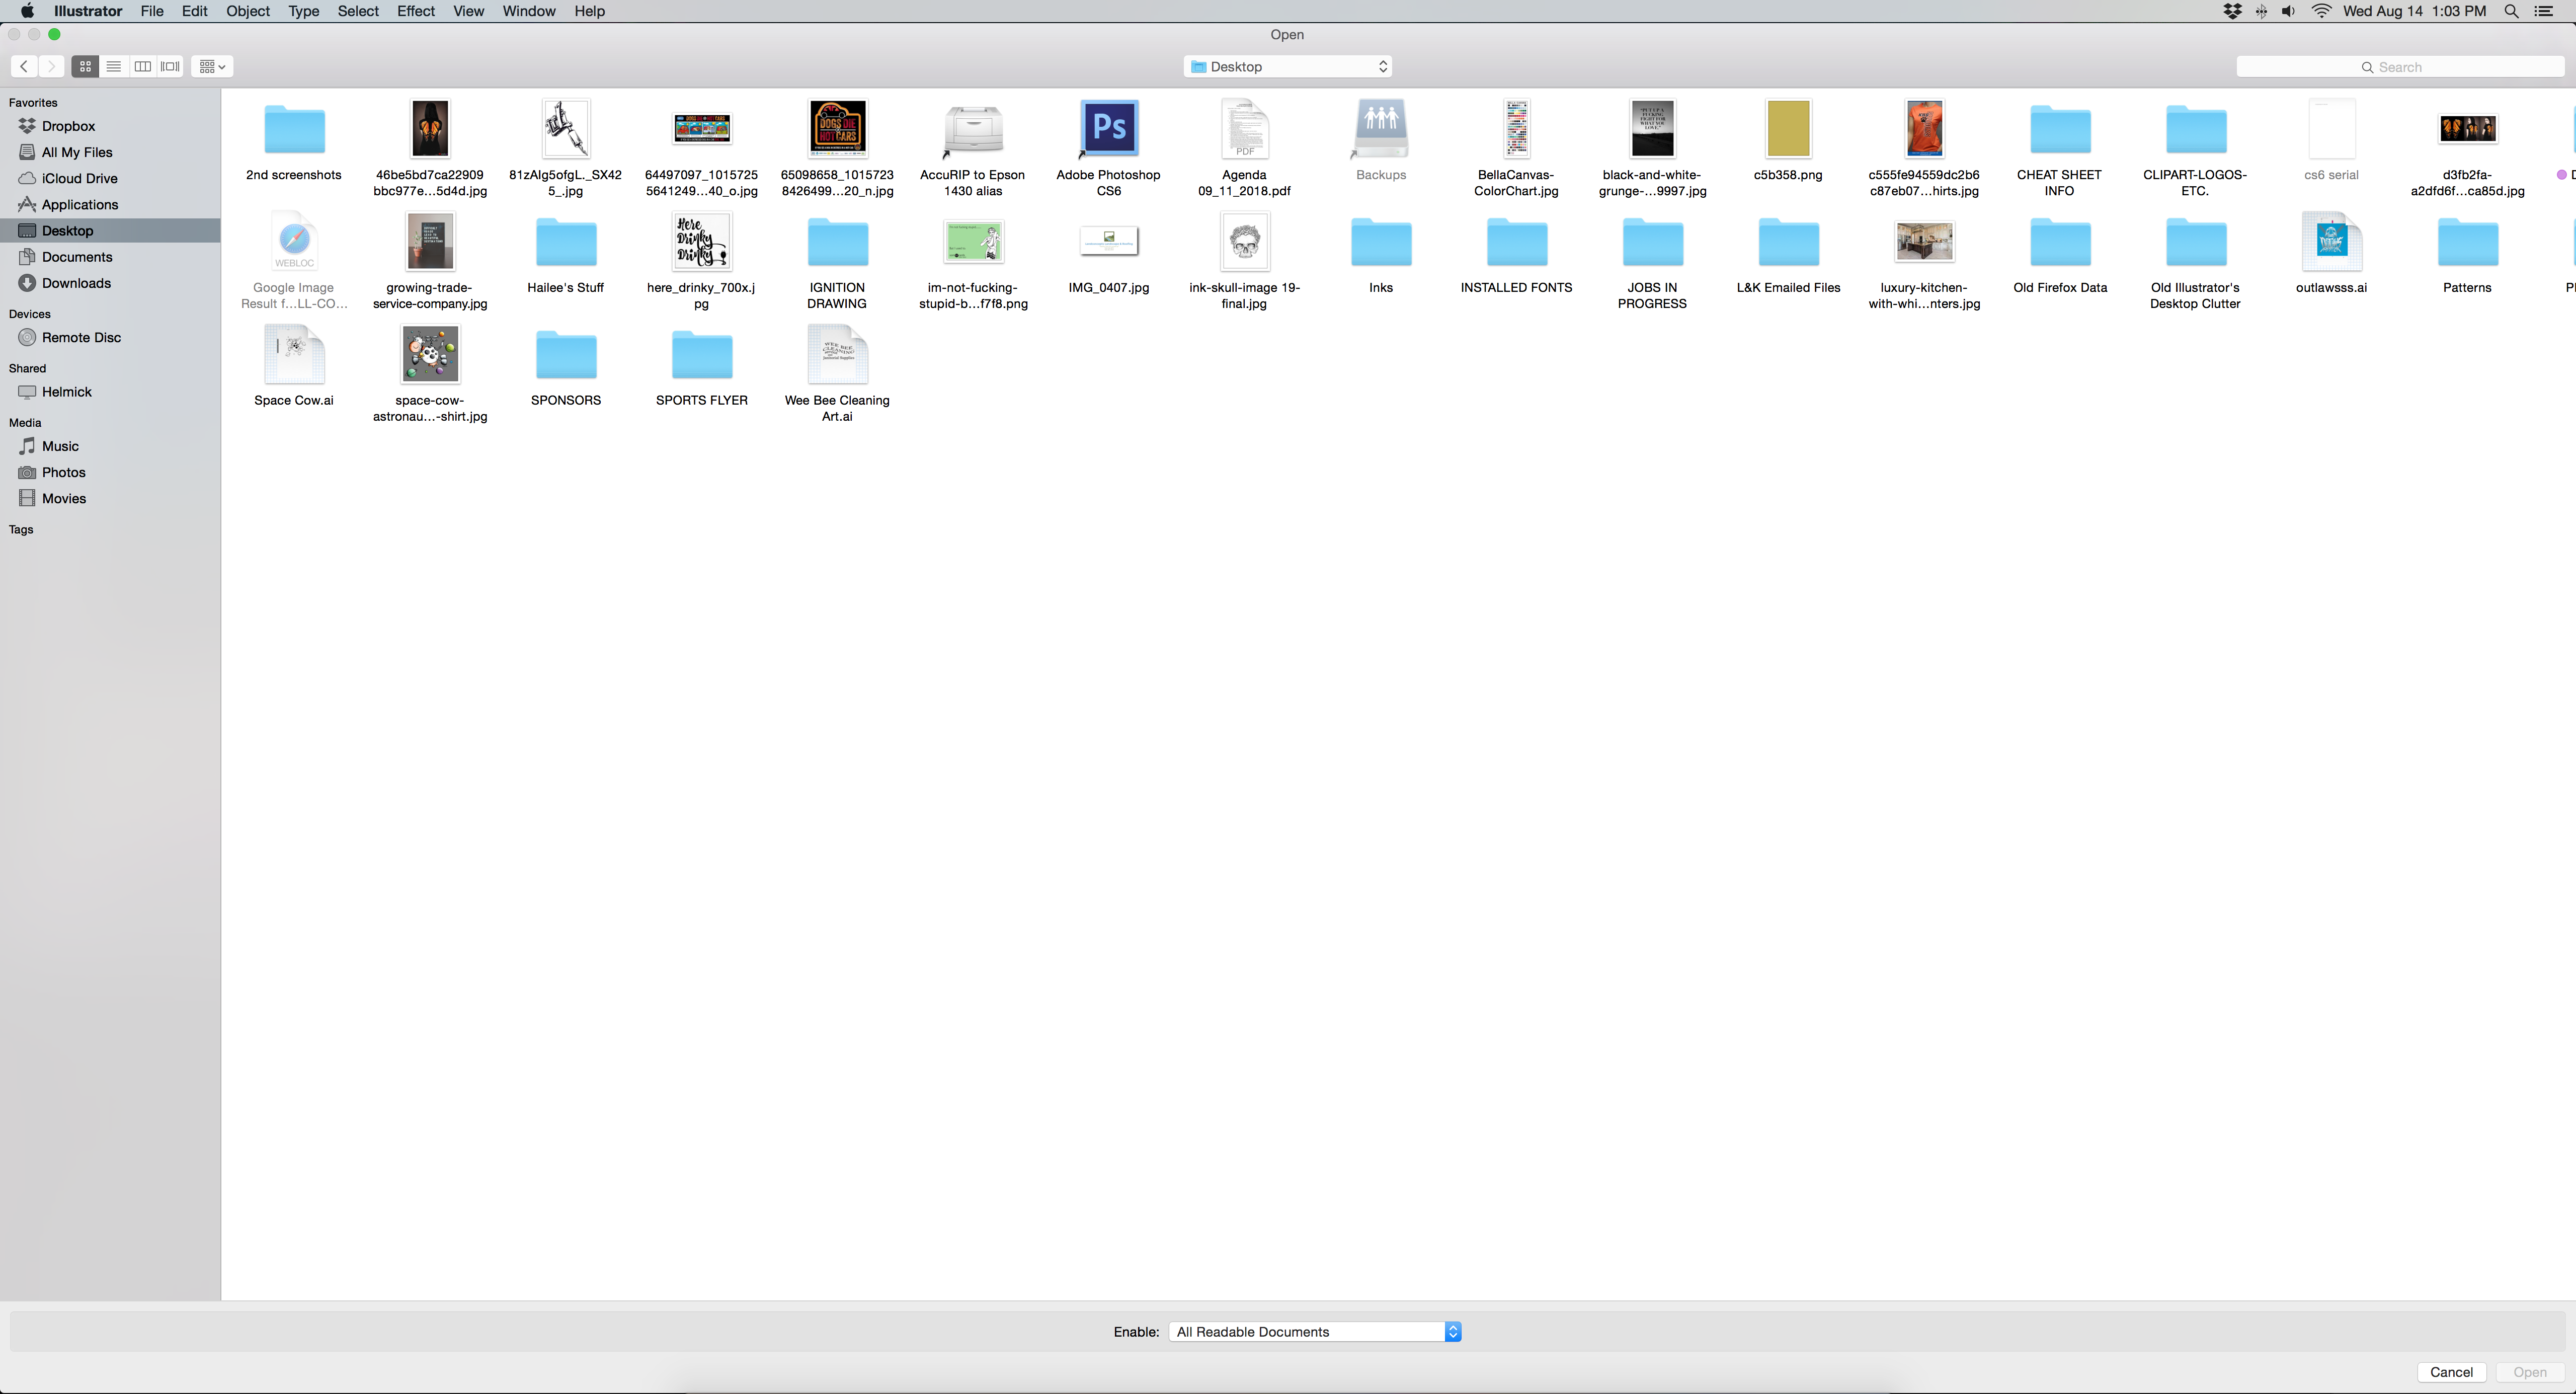Click the Cancel button

tap(2451, 1372)
